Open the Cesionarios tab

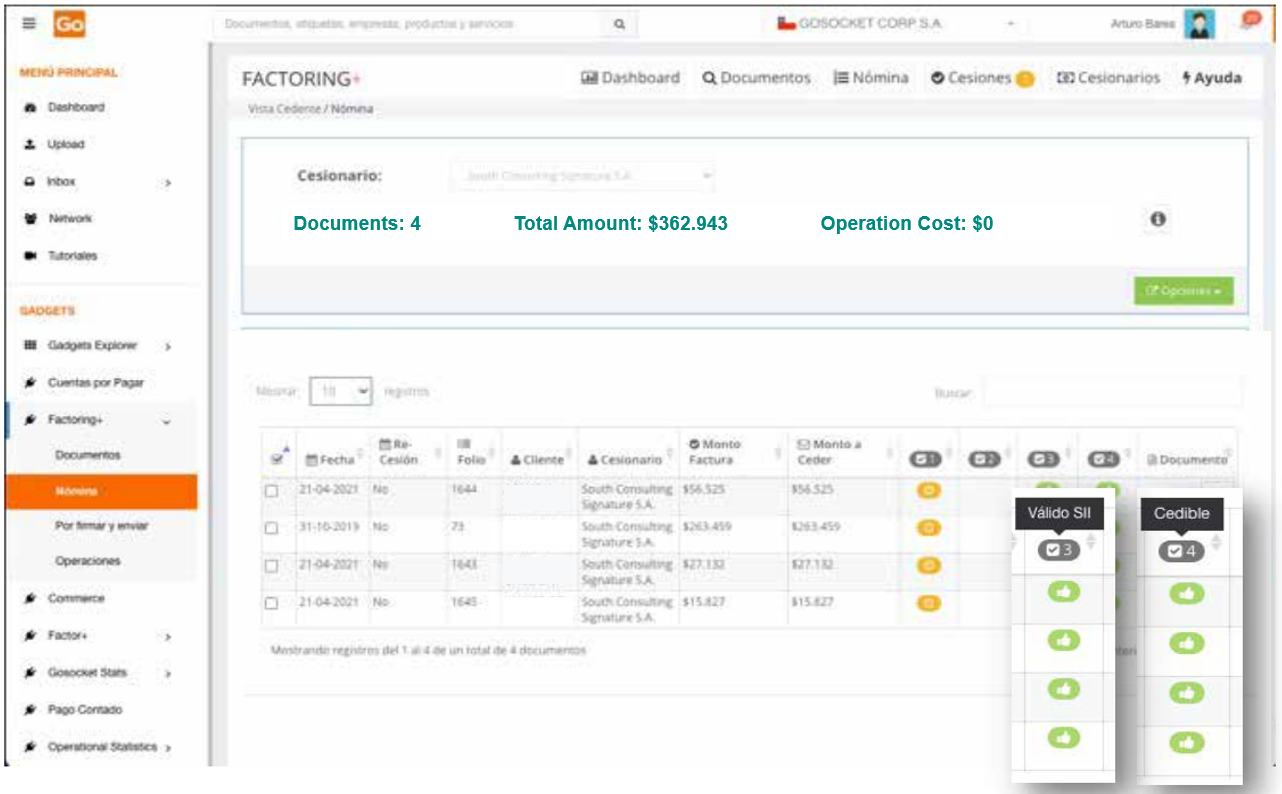point(1108,78)
